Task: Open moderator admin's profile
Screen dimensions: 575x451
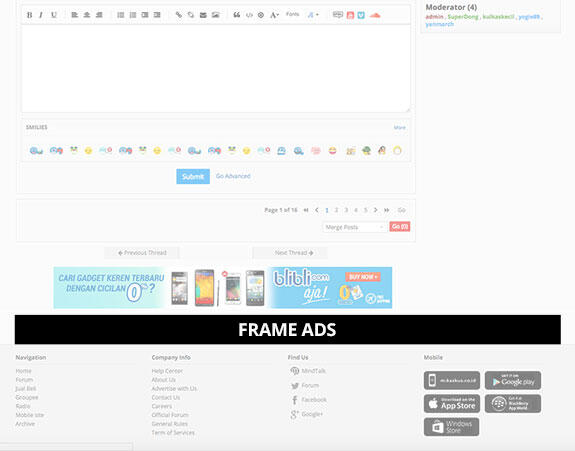Action: point(434,17)
